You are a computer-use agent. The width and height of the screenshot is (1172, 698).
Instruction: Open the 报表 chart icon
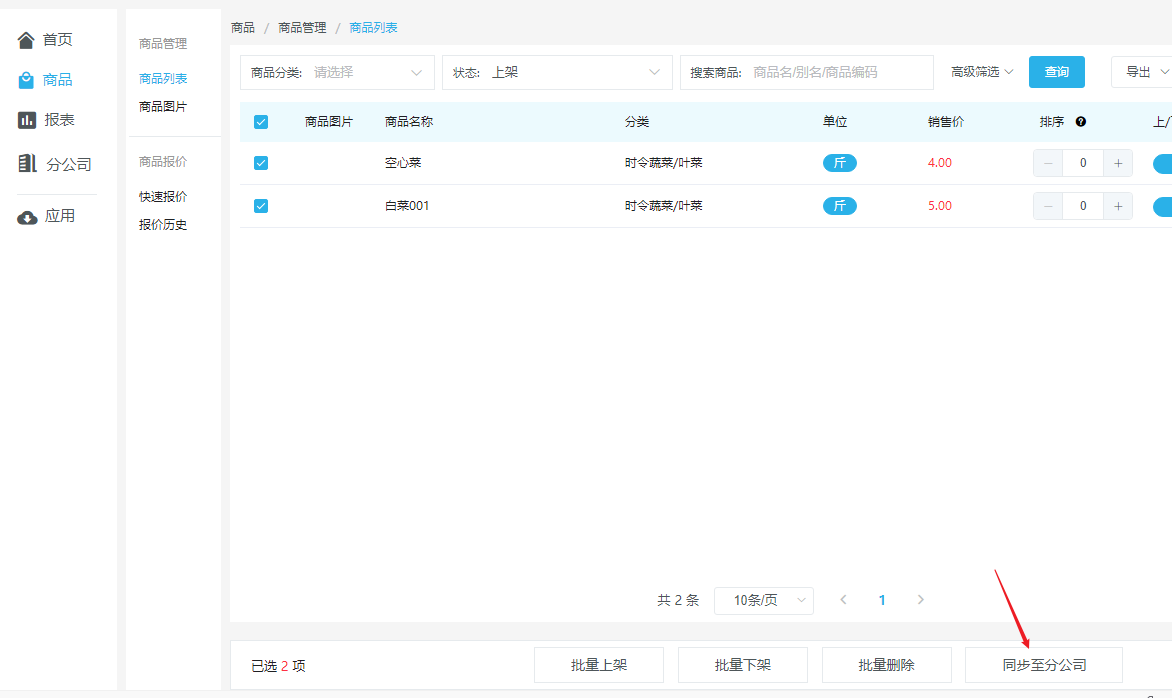click(x=27, y=120)
